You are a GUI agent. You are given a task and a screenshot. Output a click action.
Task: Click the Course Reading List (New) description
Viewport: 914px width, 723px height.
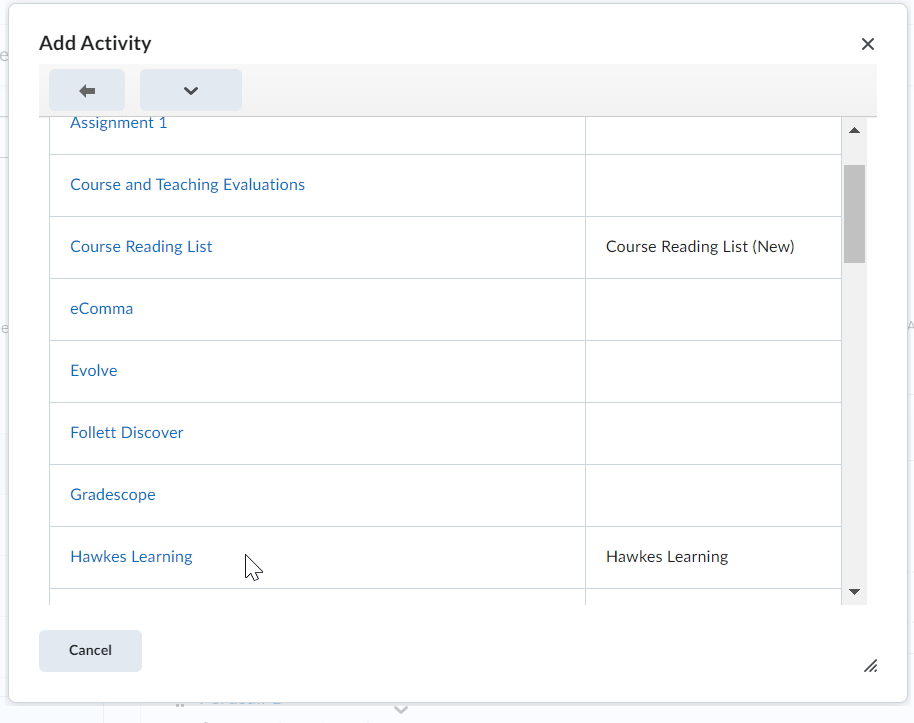pyautogui.click(x=700, y=247)
